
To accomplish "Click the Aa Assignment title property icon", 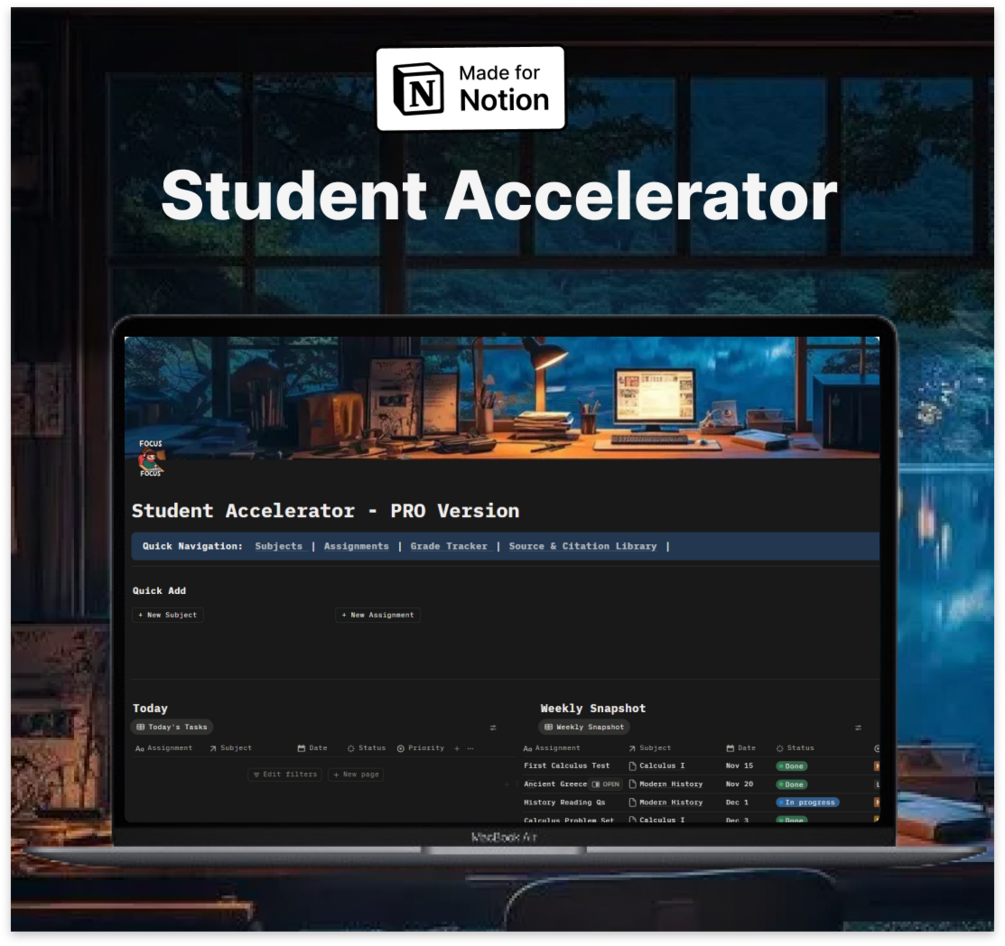I will 139,748.
